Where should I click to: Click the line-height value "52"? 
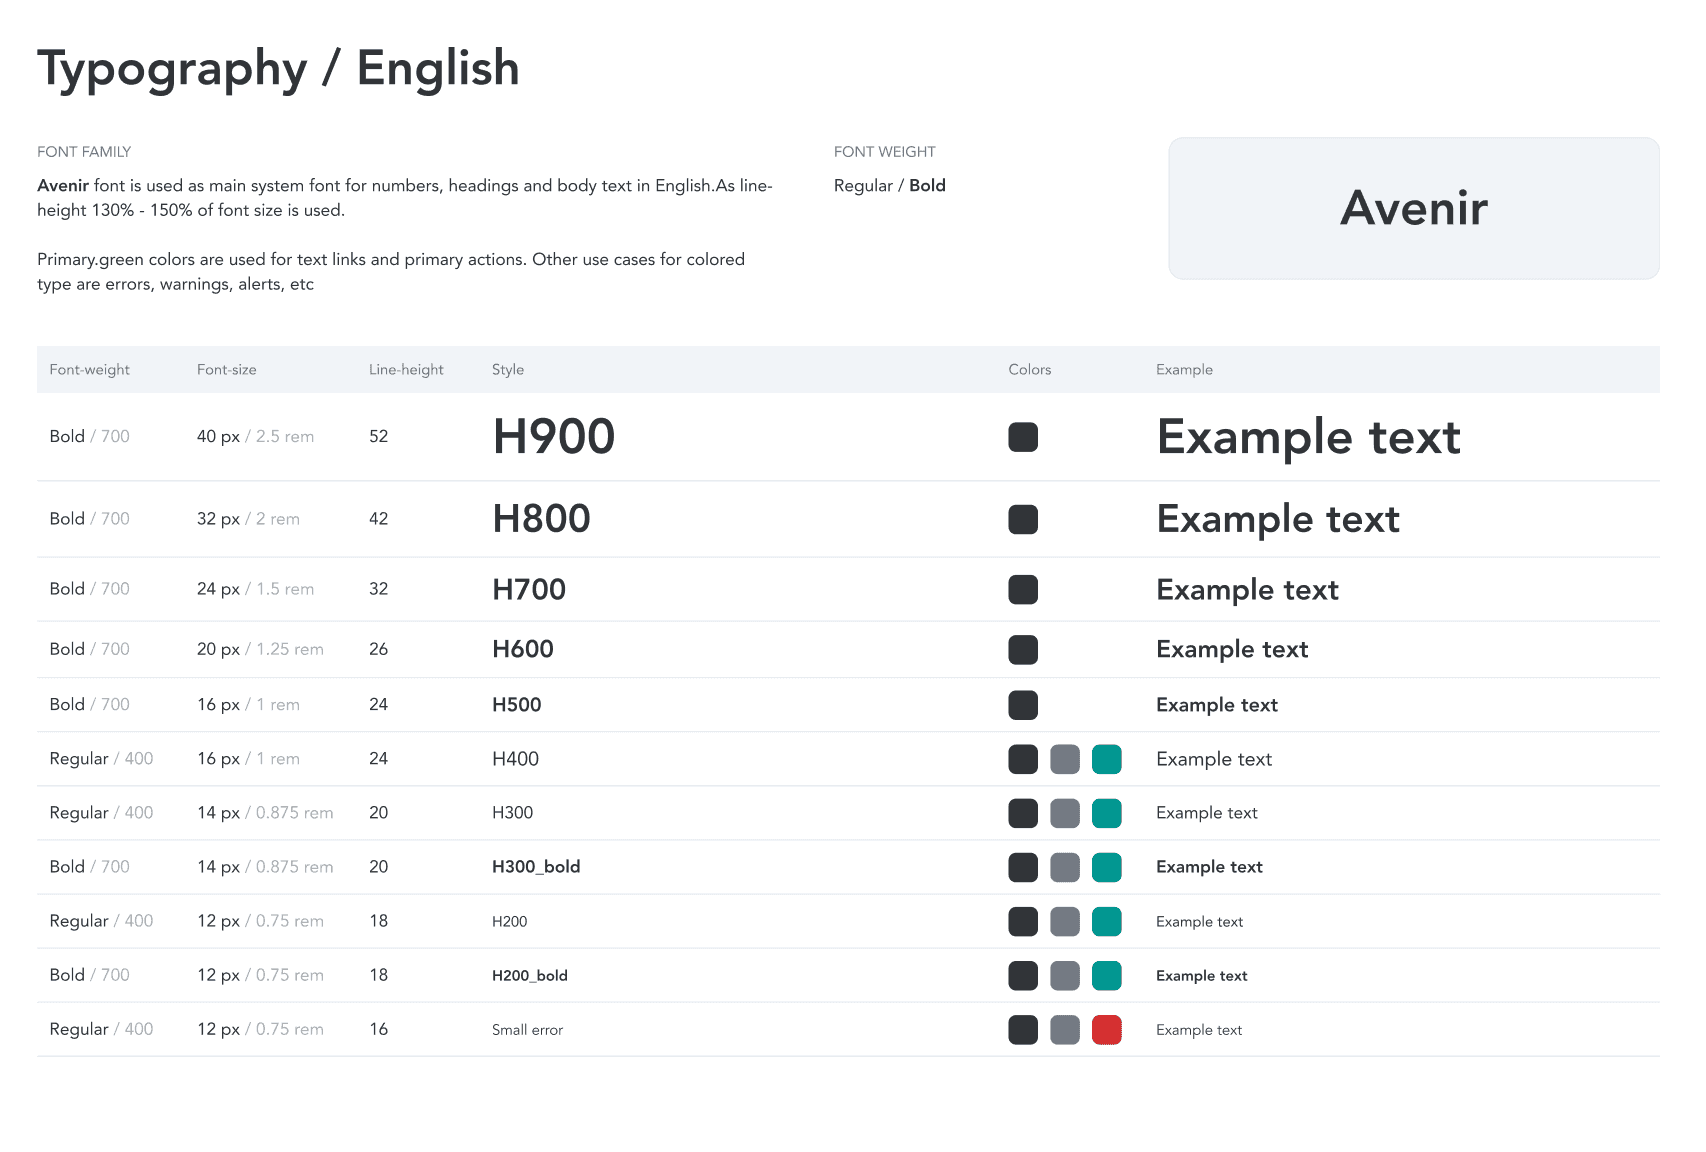(x=379, y=437)
